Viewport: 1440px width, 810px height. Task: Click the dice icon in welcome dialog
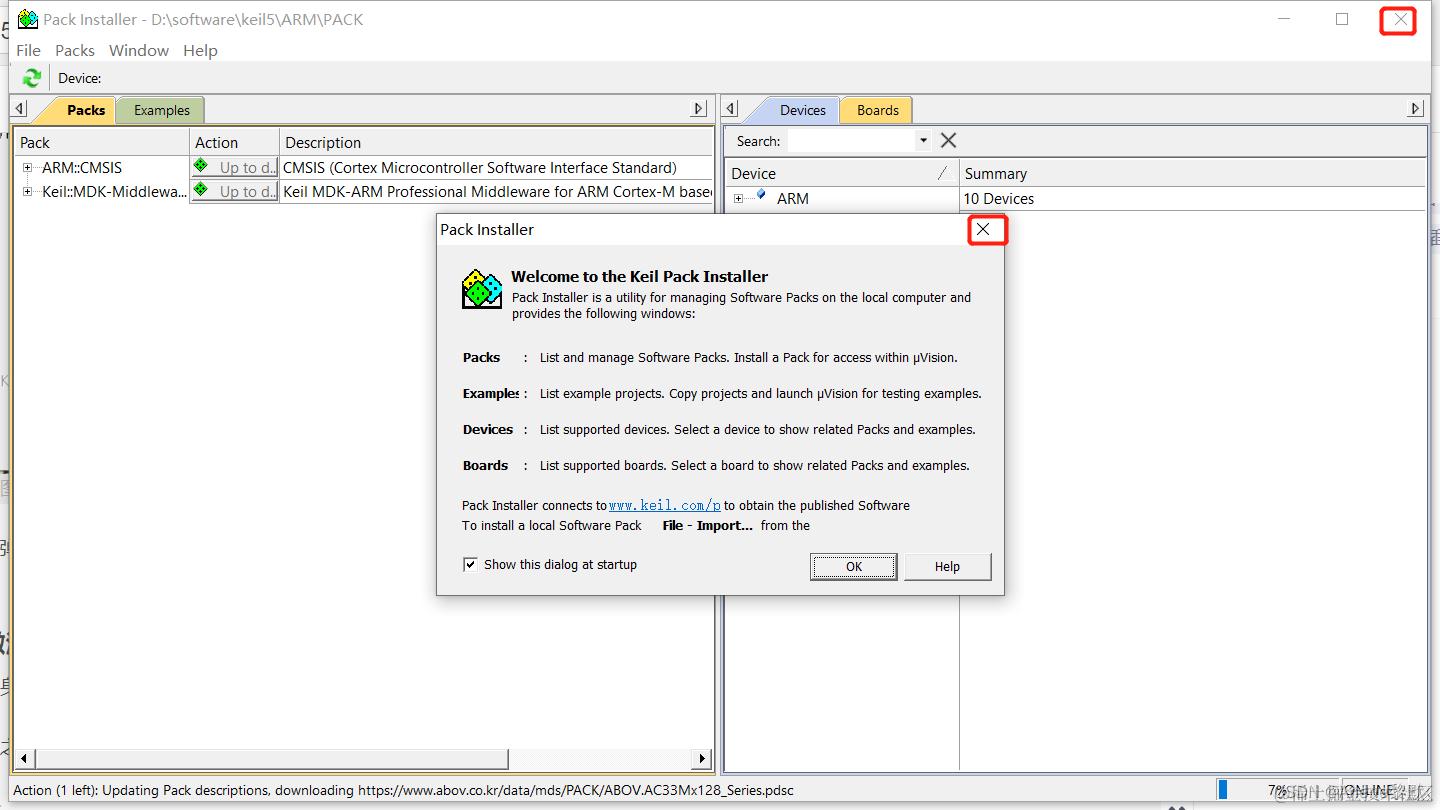(x=482, y=288)
